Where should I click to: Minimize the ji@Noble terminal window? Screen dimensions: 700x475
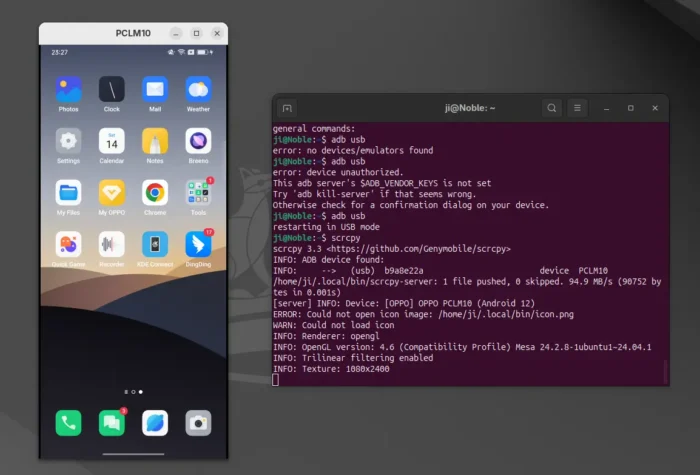coord(606,108)
